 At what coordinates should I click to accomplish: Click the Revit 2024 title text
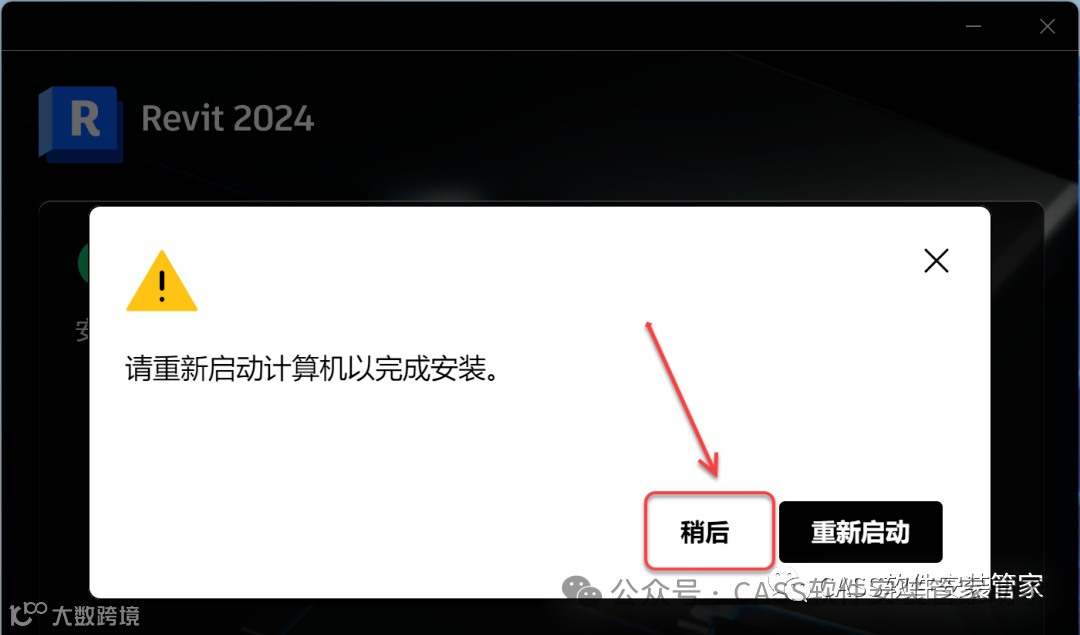pos(227,118)
